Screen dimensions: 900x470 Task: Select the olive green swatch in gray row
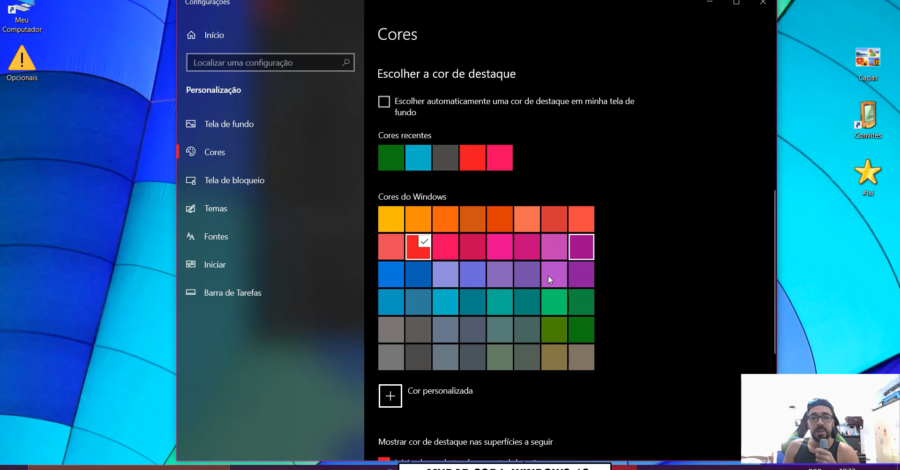554,329
